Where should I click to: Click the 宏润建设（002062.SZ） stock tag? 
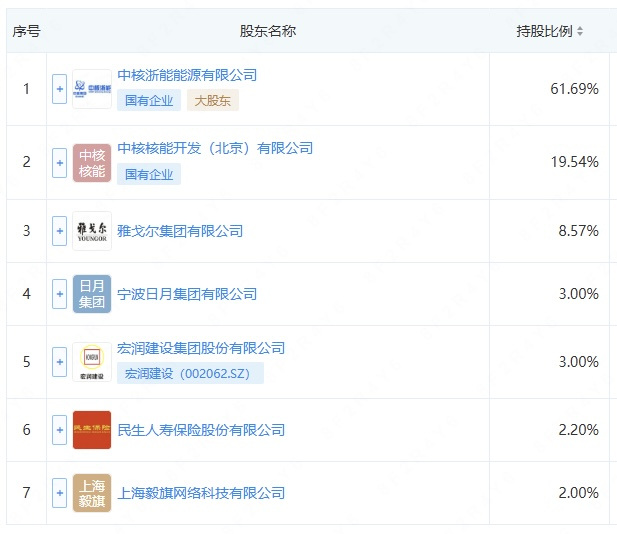point(190,373)
